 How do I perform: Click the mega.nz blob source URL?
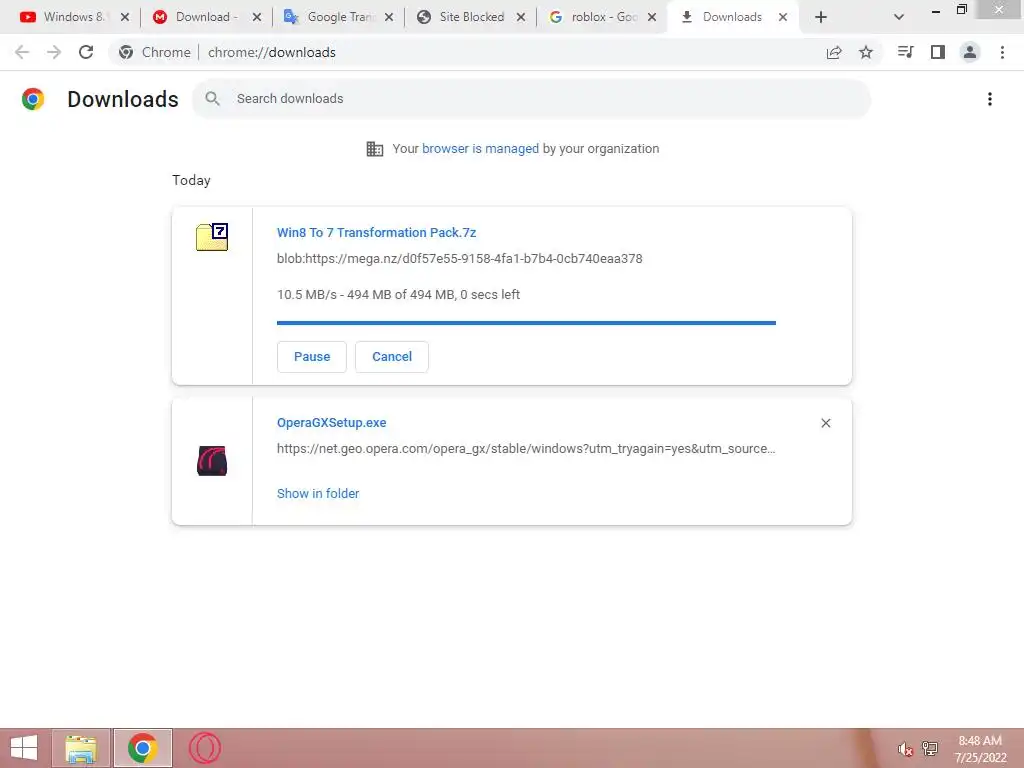[x=459, y=259]
